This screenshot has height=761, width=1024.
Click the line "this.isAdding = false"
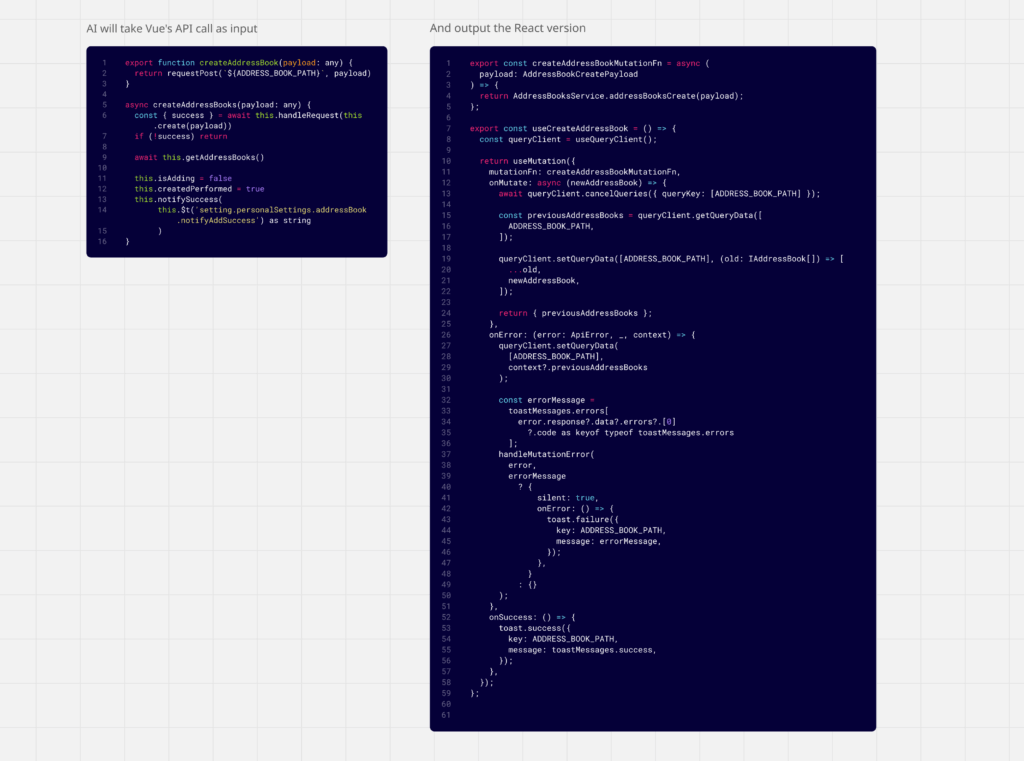coord(183,178)
